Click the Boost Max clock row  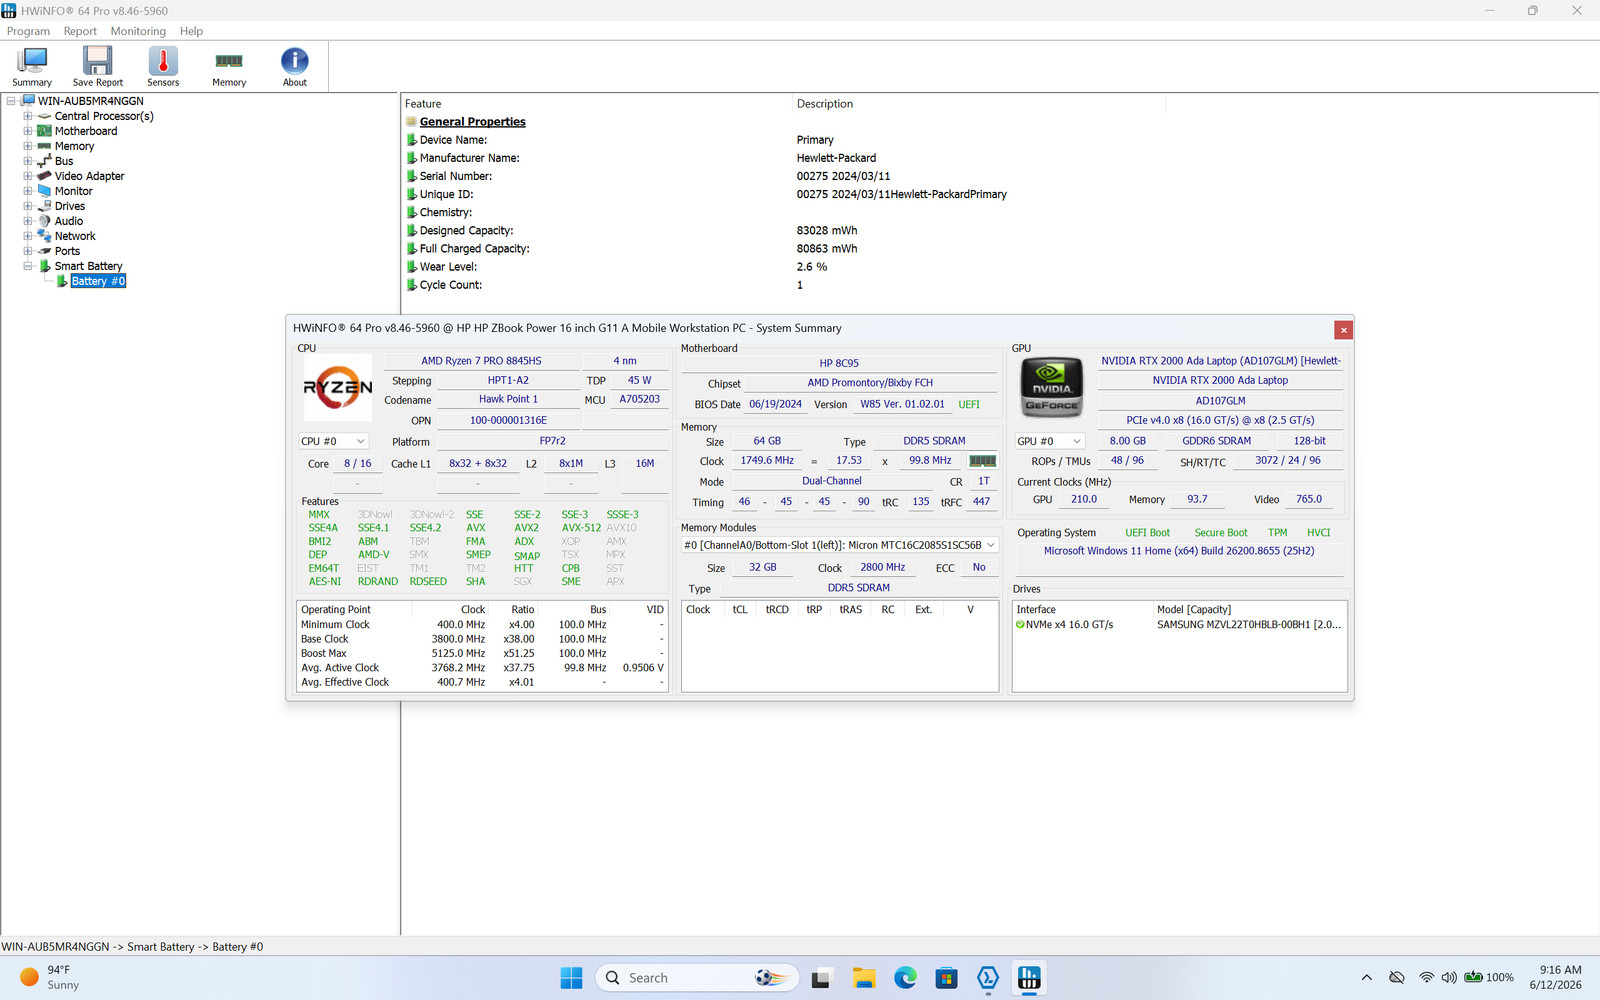tap(482, 654)
